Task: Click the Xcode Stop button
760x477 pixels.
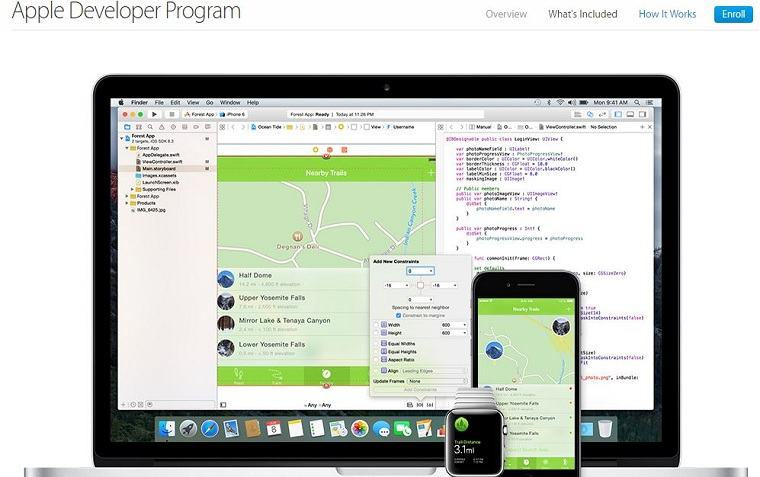Action: (171, 114)
